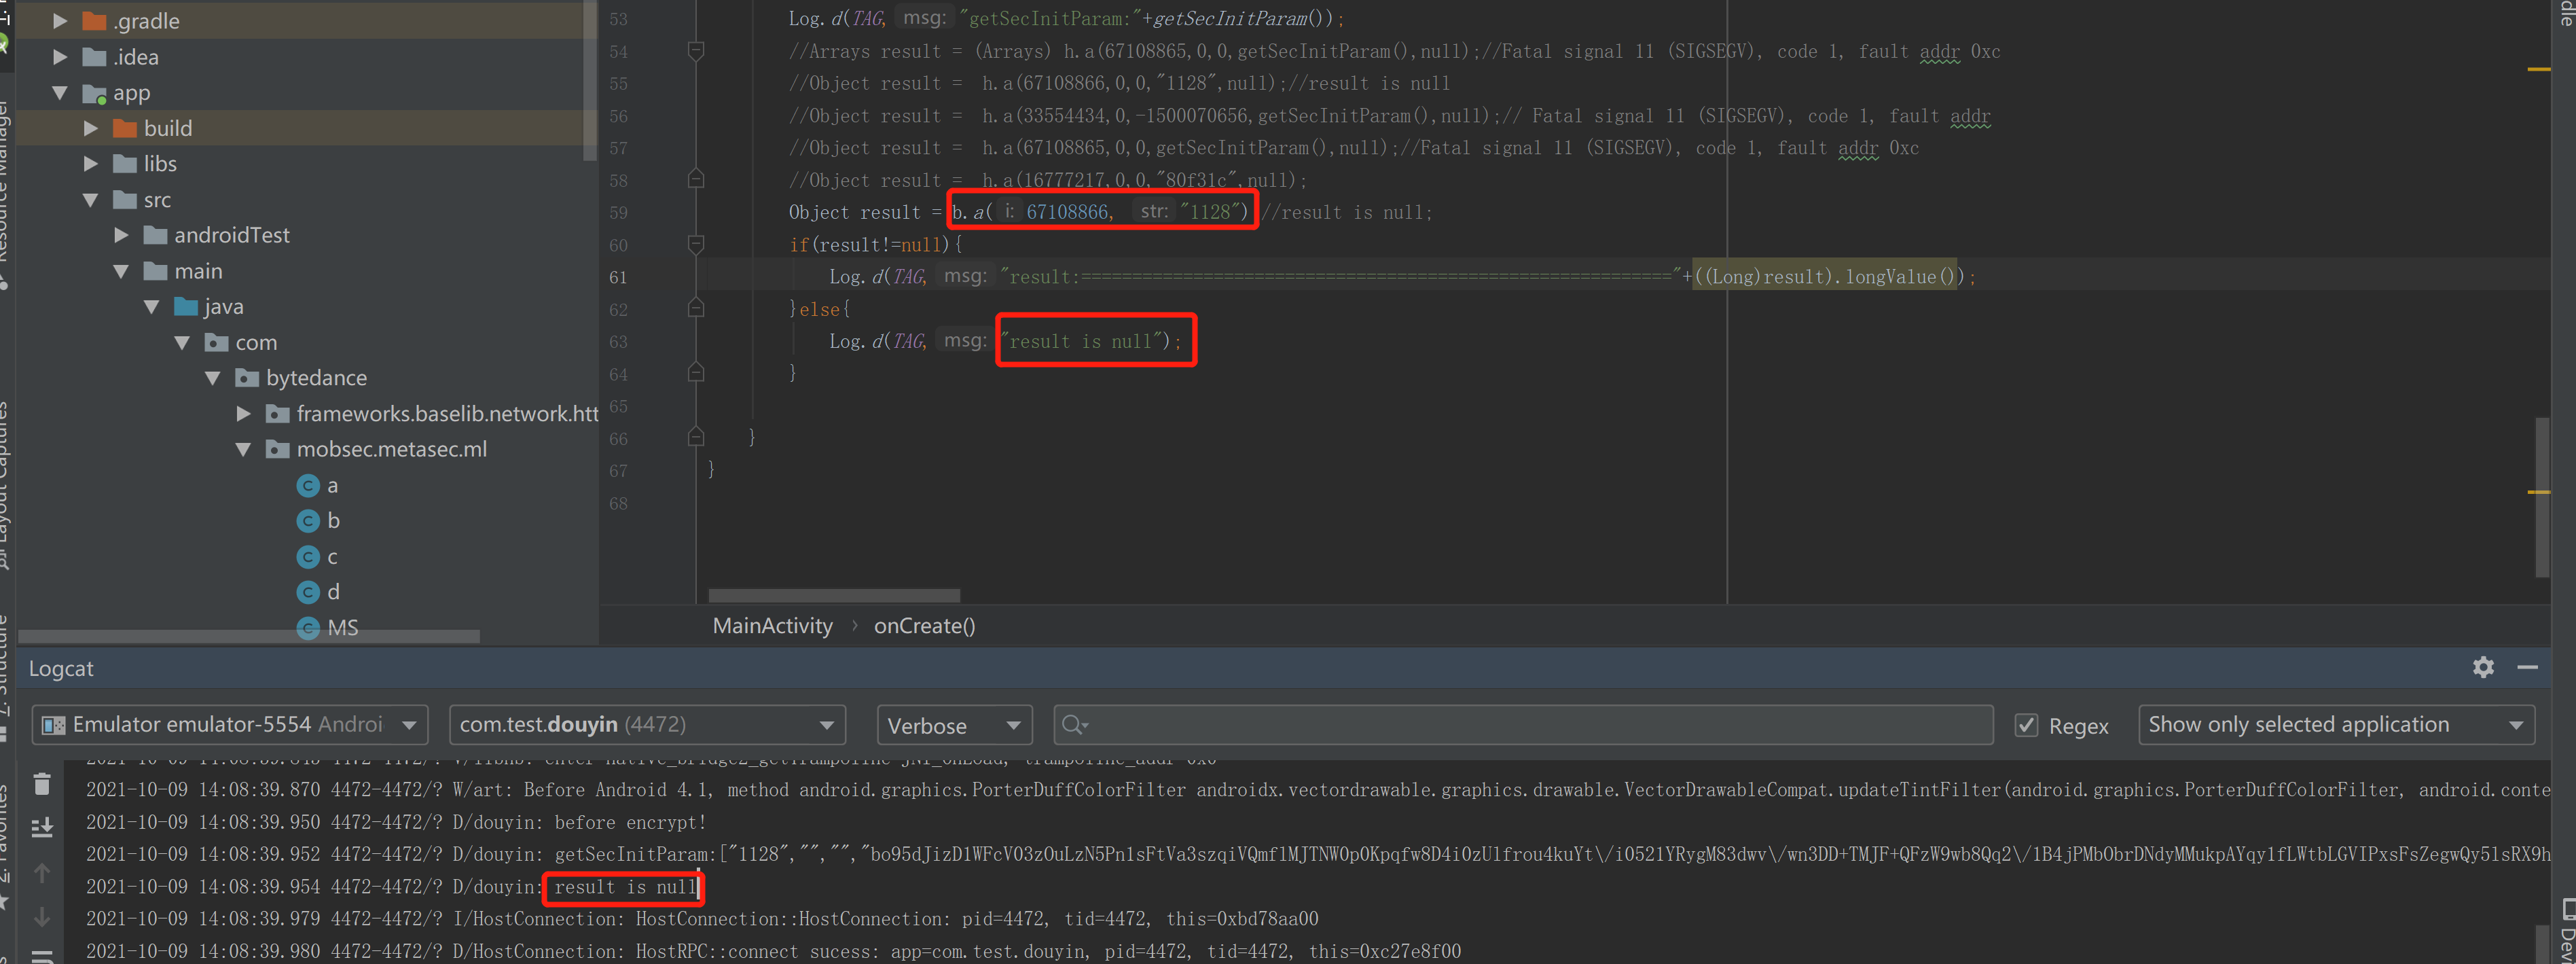
Task: Select Verbose log level dropdown
Action: point(953,724)
